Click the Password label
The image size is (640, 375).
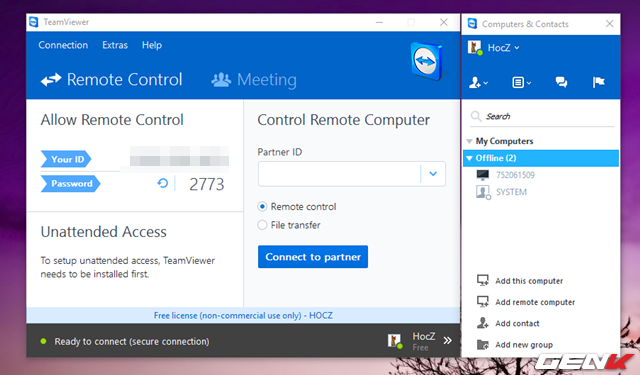(x=70, y=184)
